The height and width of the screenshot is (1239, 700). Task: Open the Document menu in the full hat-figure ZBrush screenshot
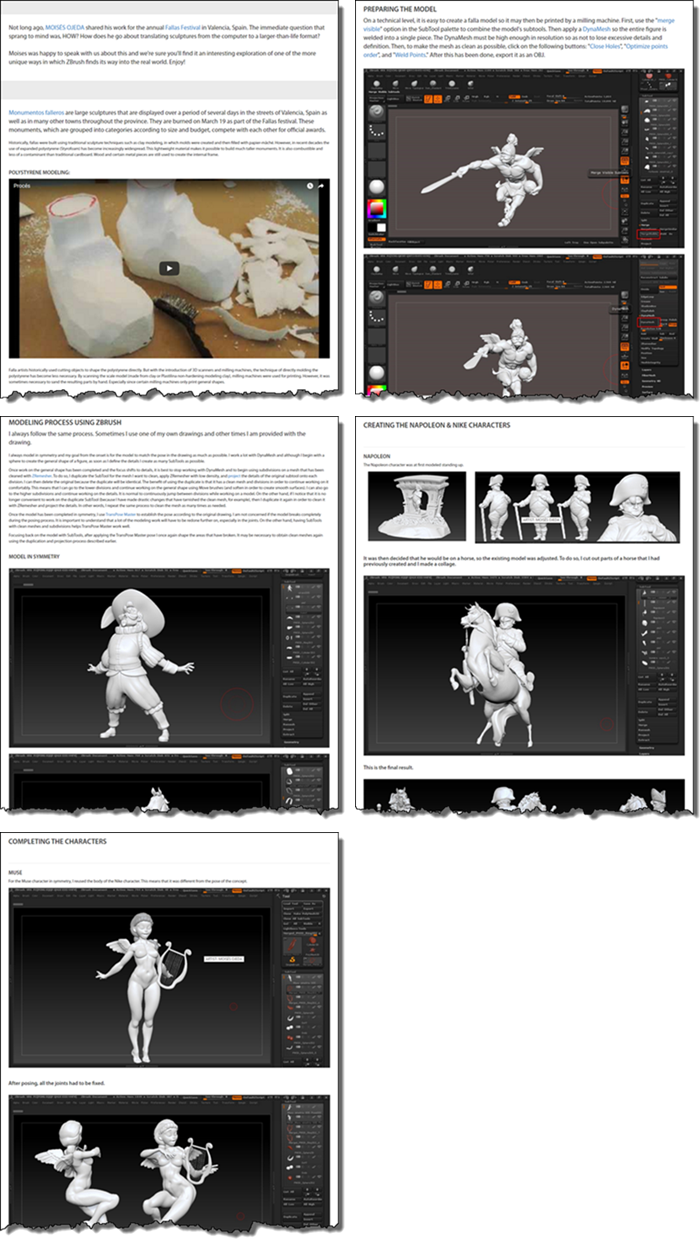point(48,576)
